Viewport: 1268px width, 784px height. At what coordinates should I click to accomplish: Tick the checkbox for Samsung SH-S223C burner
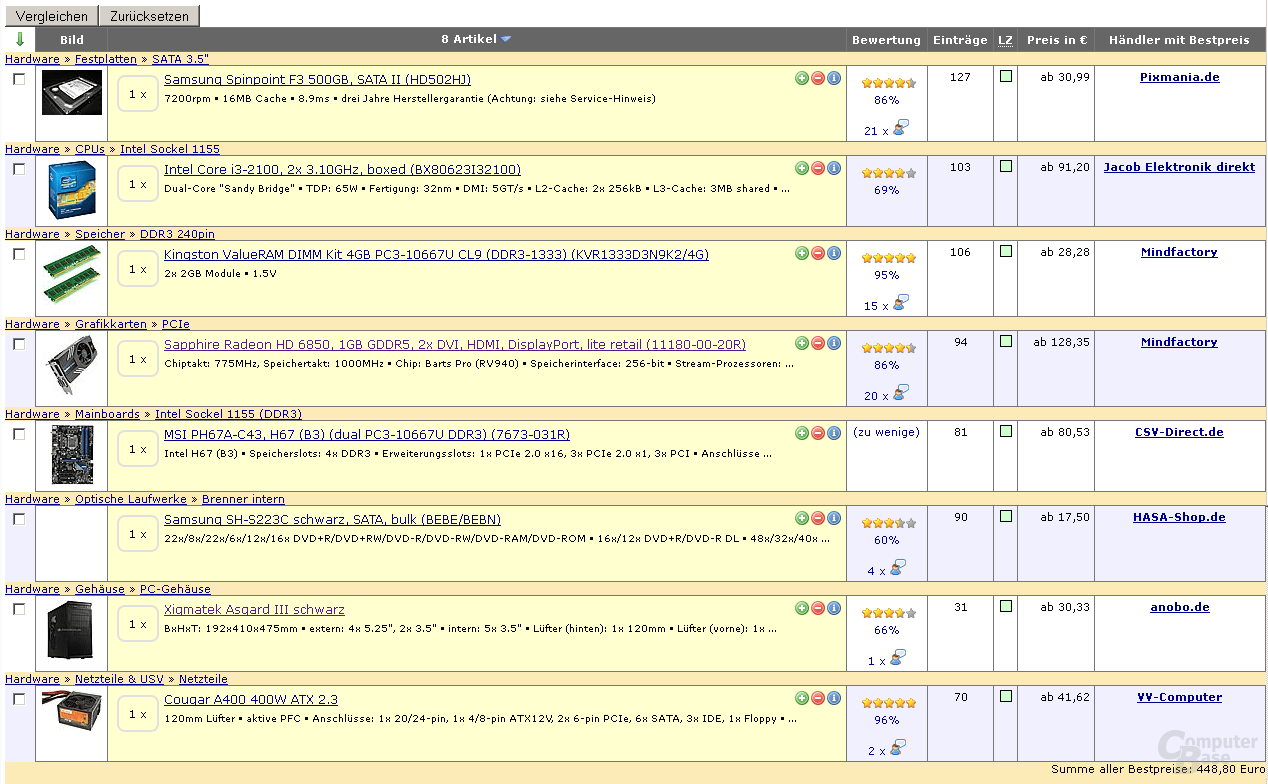pos(19,519)
